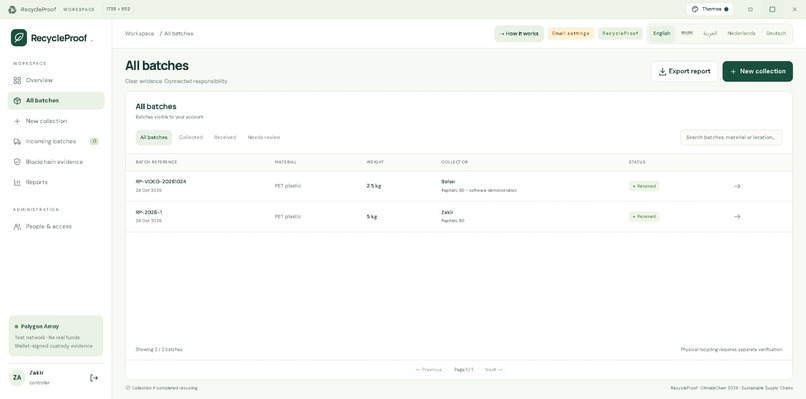Click the Export report button
The height and width of the screenshot is (399, 806).
(684, 71)
